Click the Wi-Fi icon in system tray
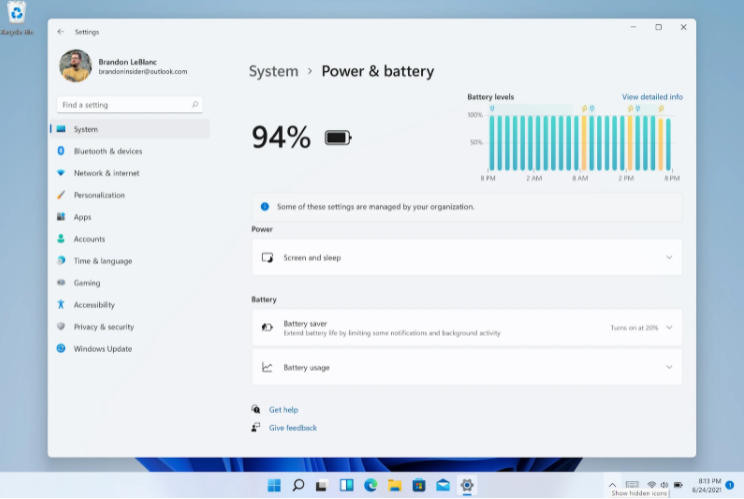This screenshot has height=499, width=744. [x=651, y=485]
